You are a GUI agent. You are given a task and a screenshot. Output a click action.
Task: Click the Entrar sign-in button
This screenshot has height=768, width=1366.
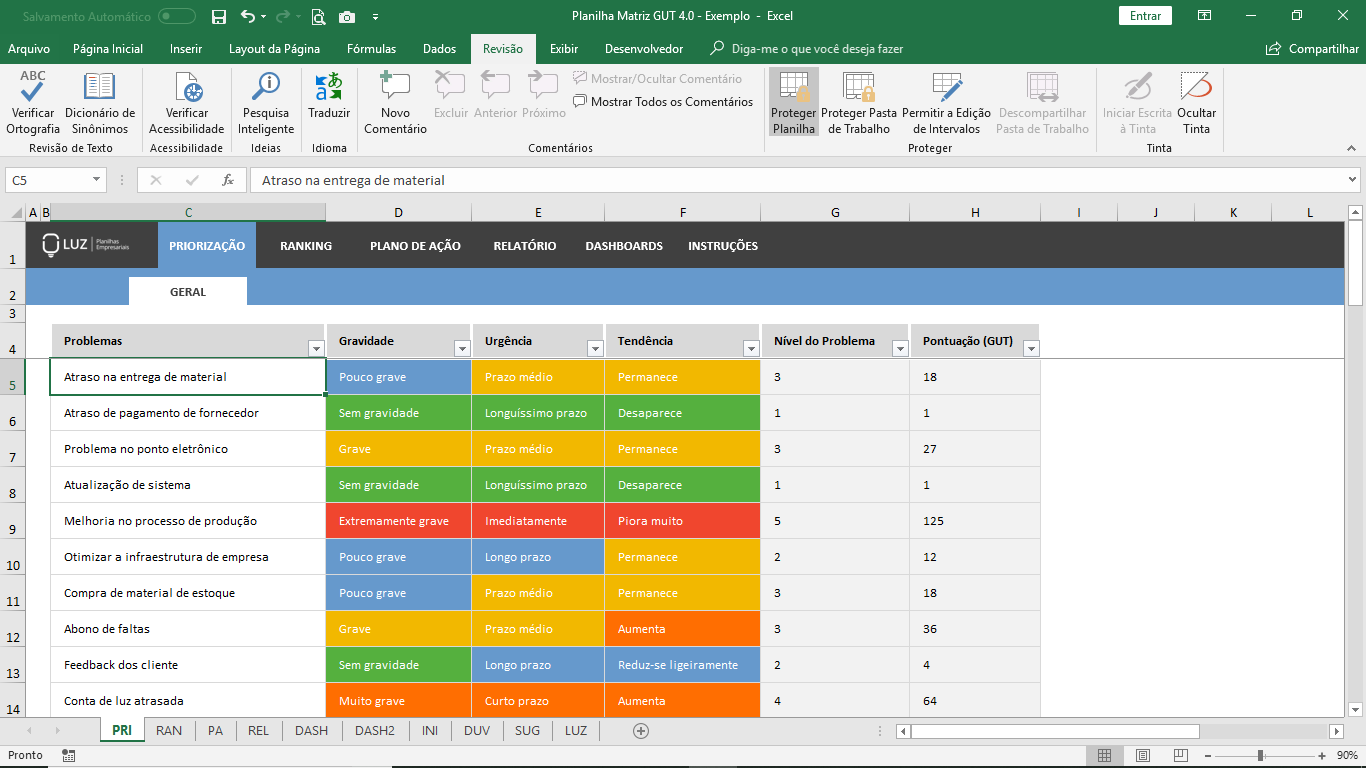coord(1145,16)
